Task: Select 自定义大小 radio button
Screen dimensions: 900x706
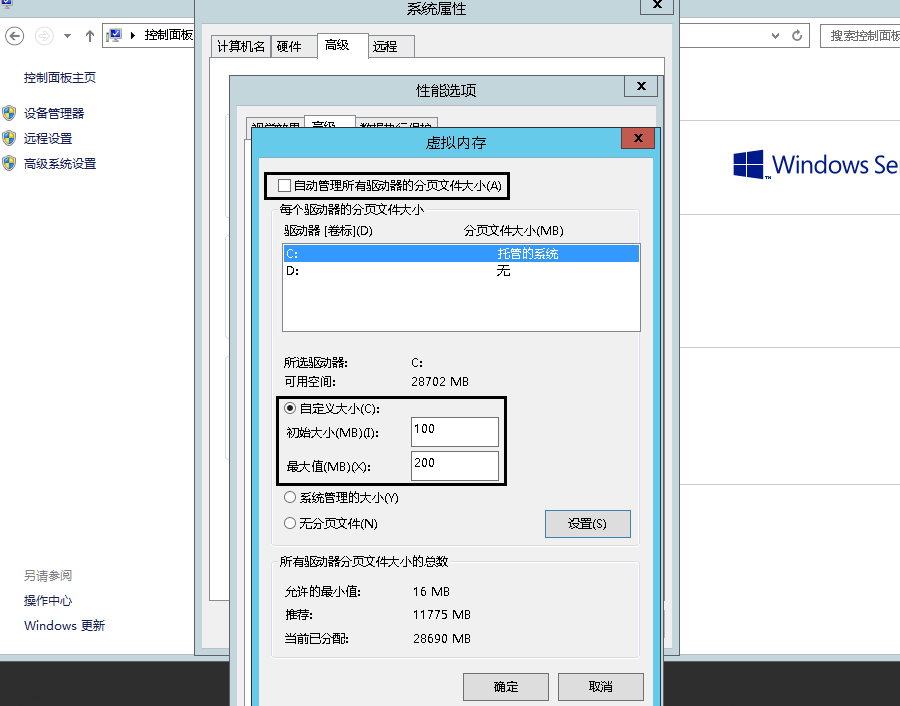Action: click(x=290, y=409)
